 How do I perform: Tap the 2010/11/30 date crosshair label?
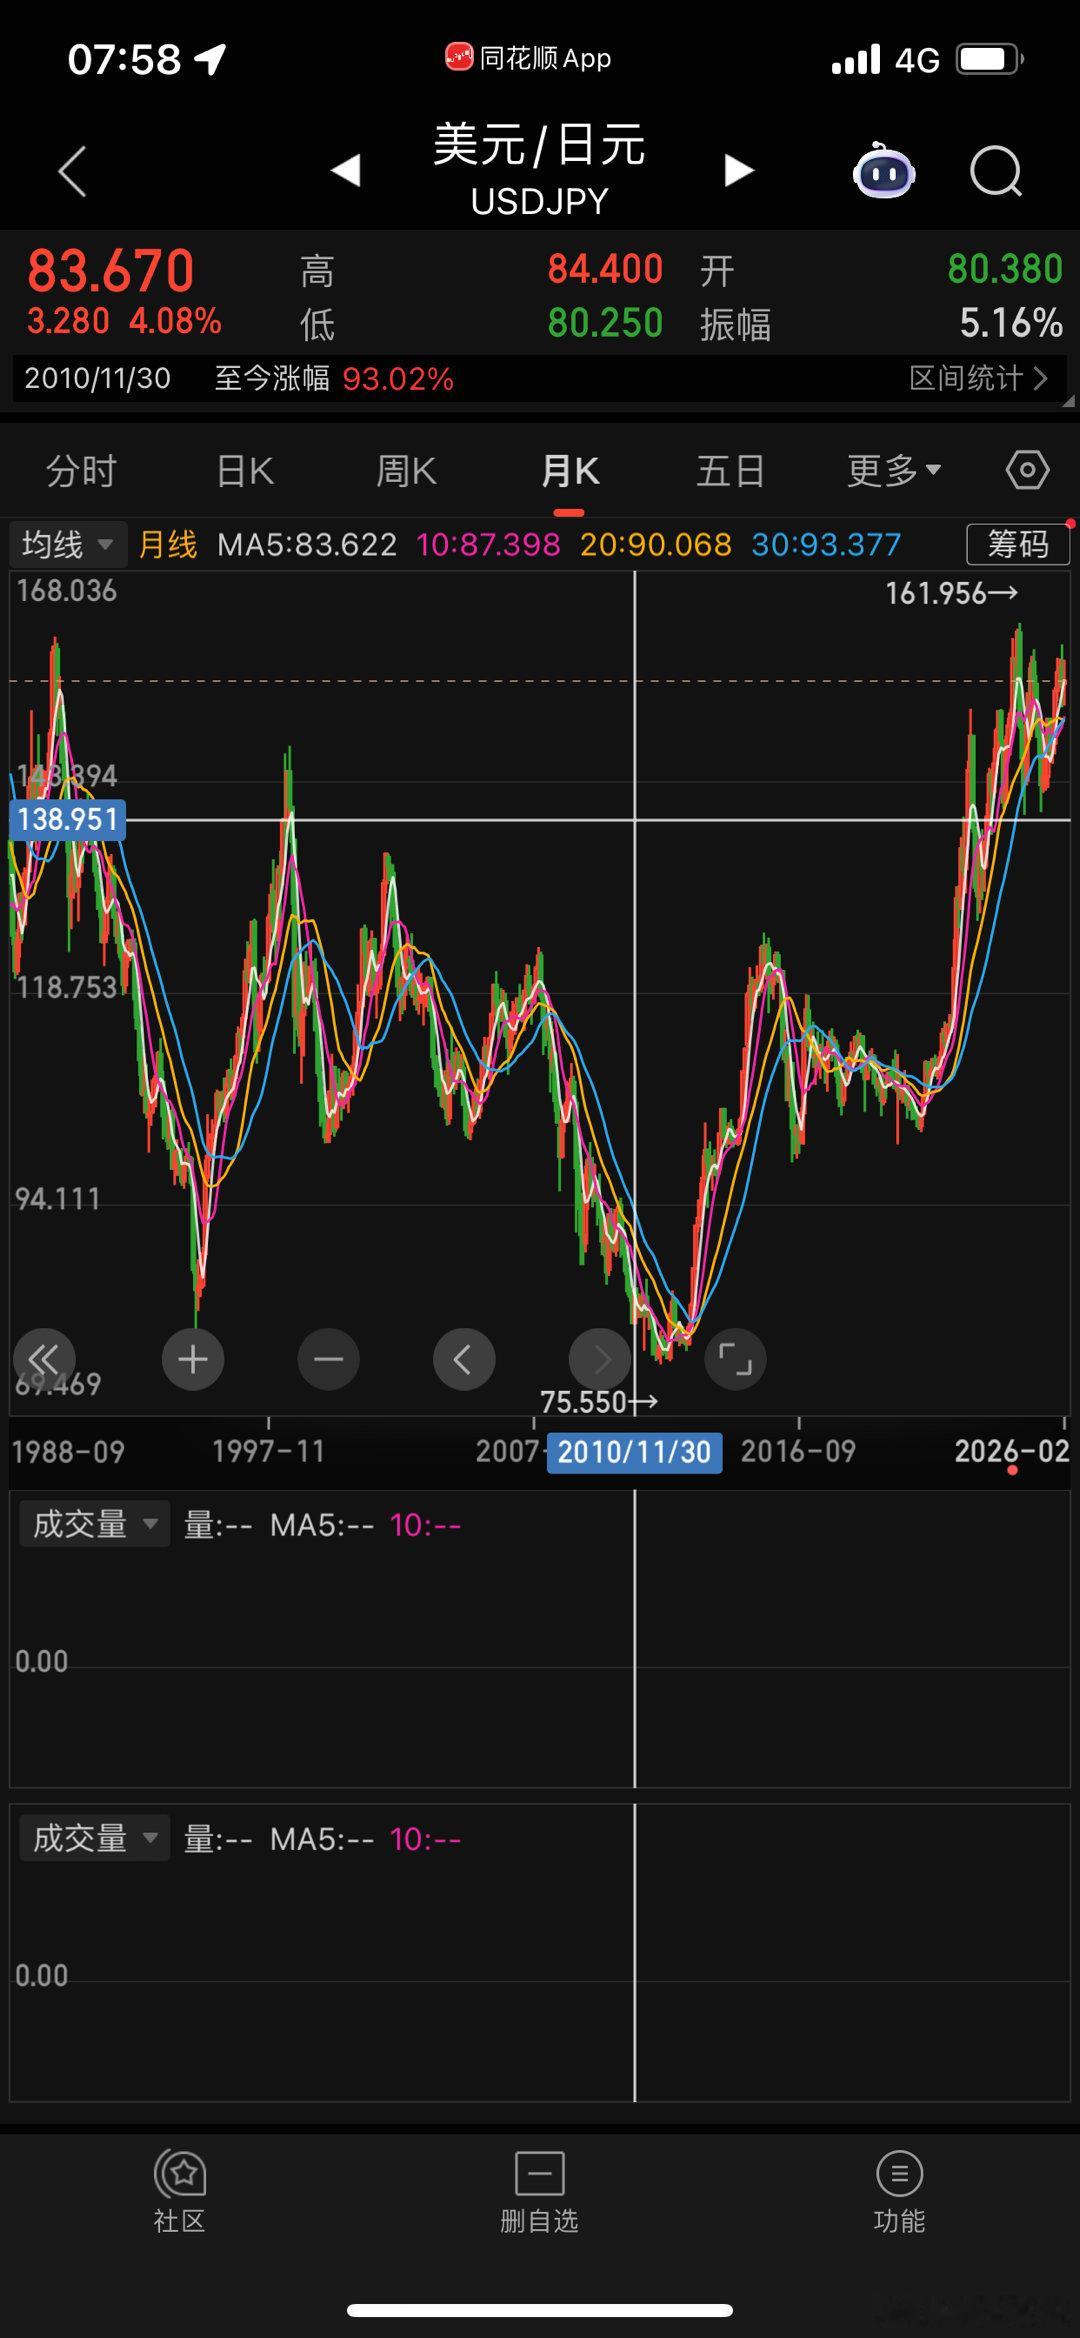[634, 1452]
